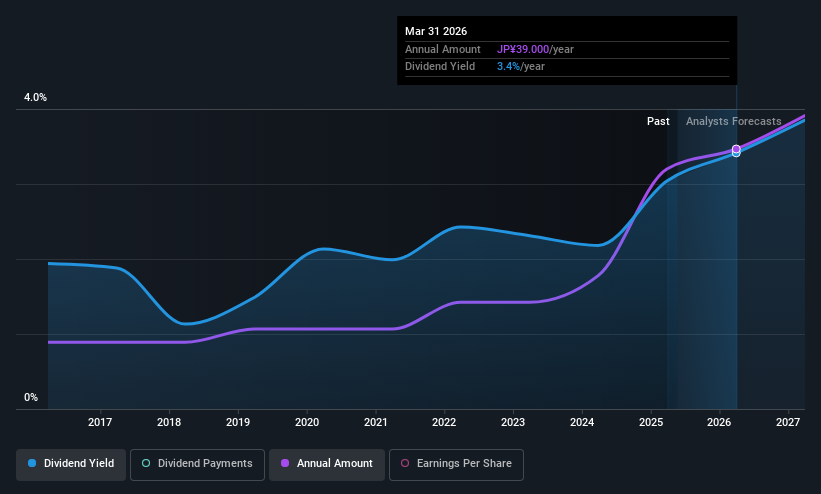
Task: Click the JP¥39.000/year tooltip value
Action: [x=535, y=49]
